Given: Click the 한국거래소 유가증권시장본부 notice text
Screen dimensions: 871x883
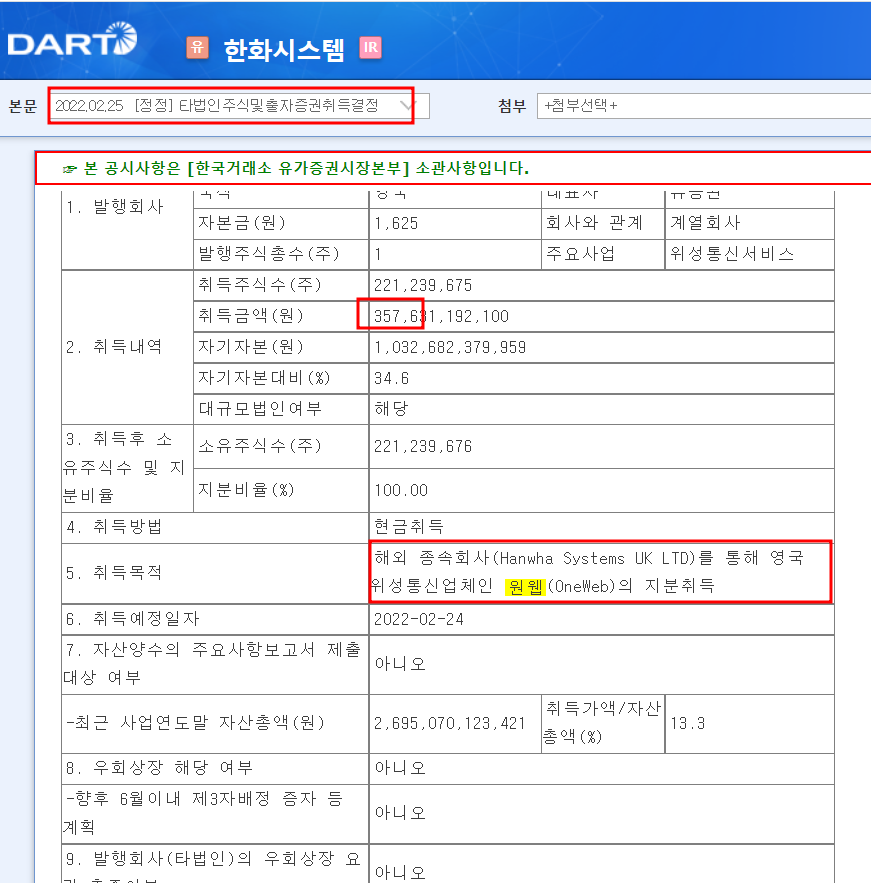Looking at the screenshot, I should coord(296,168).
